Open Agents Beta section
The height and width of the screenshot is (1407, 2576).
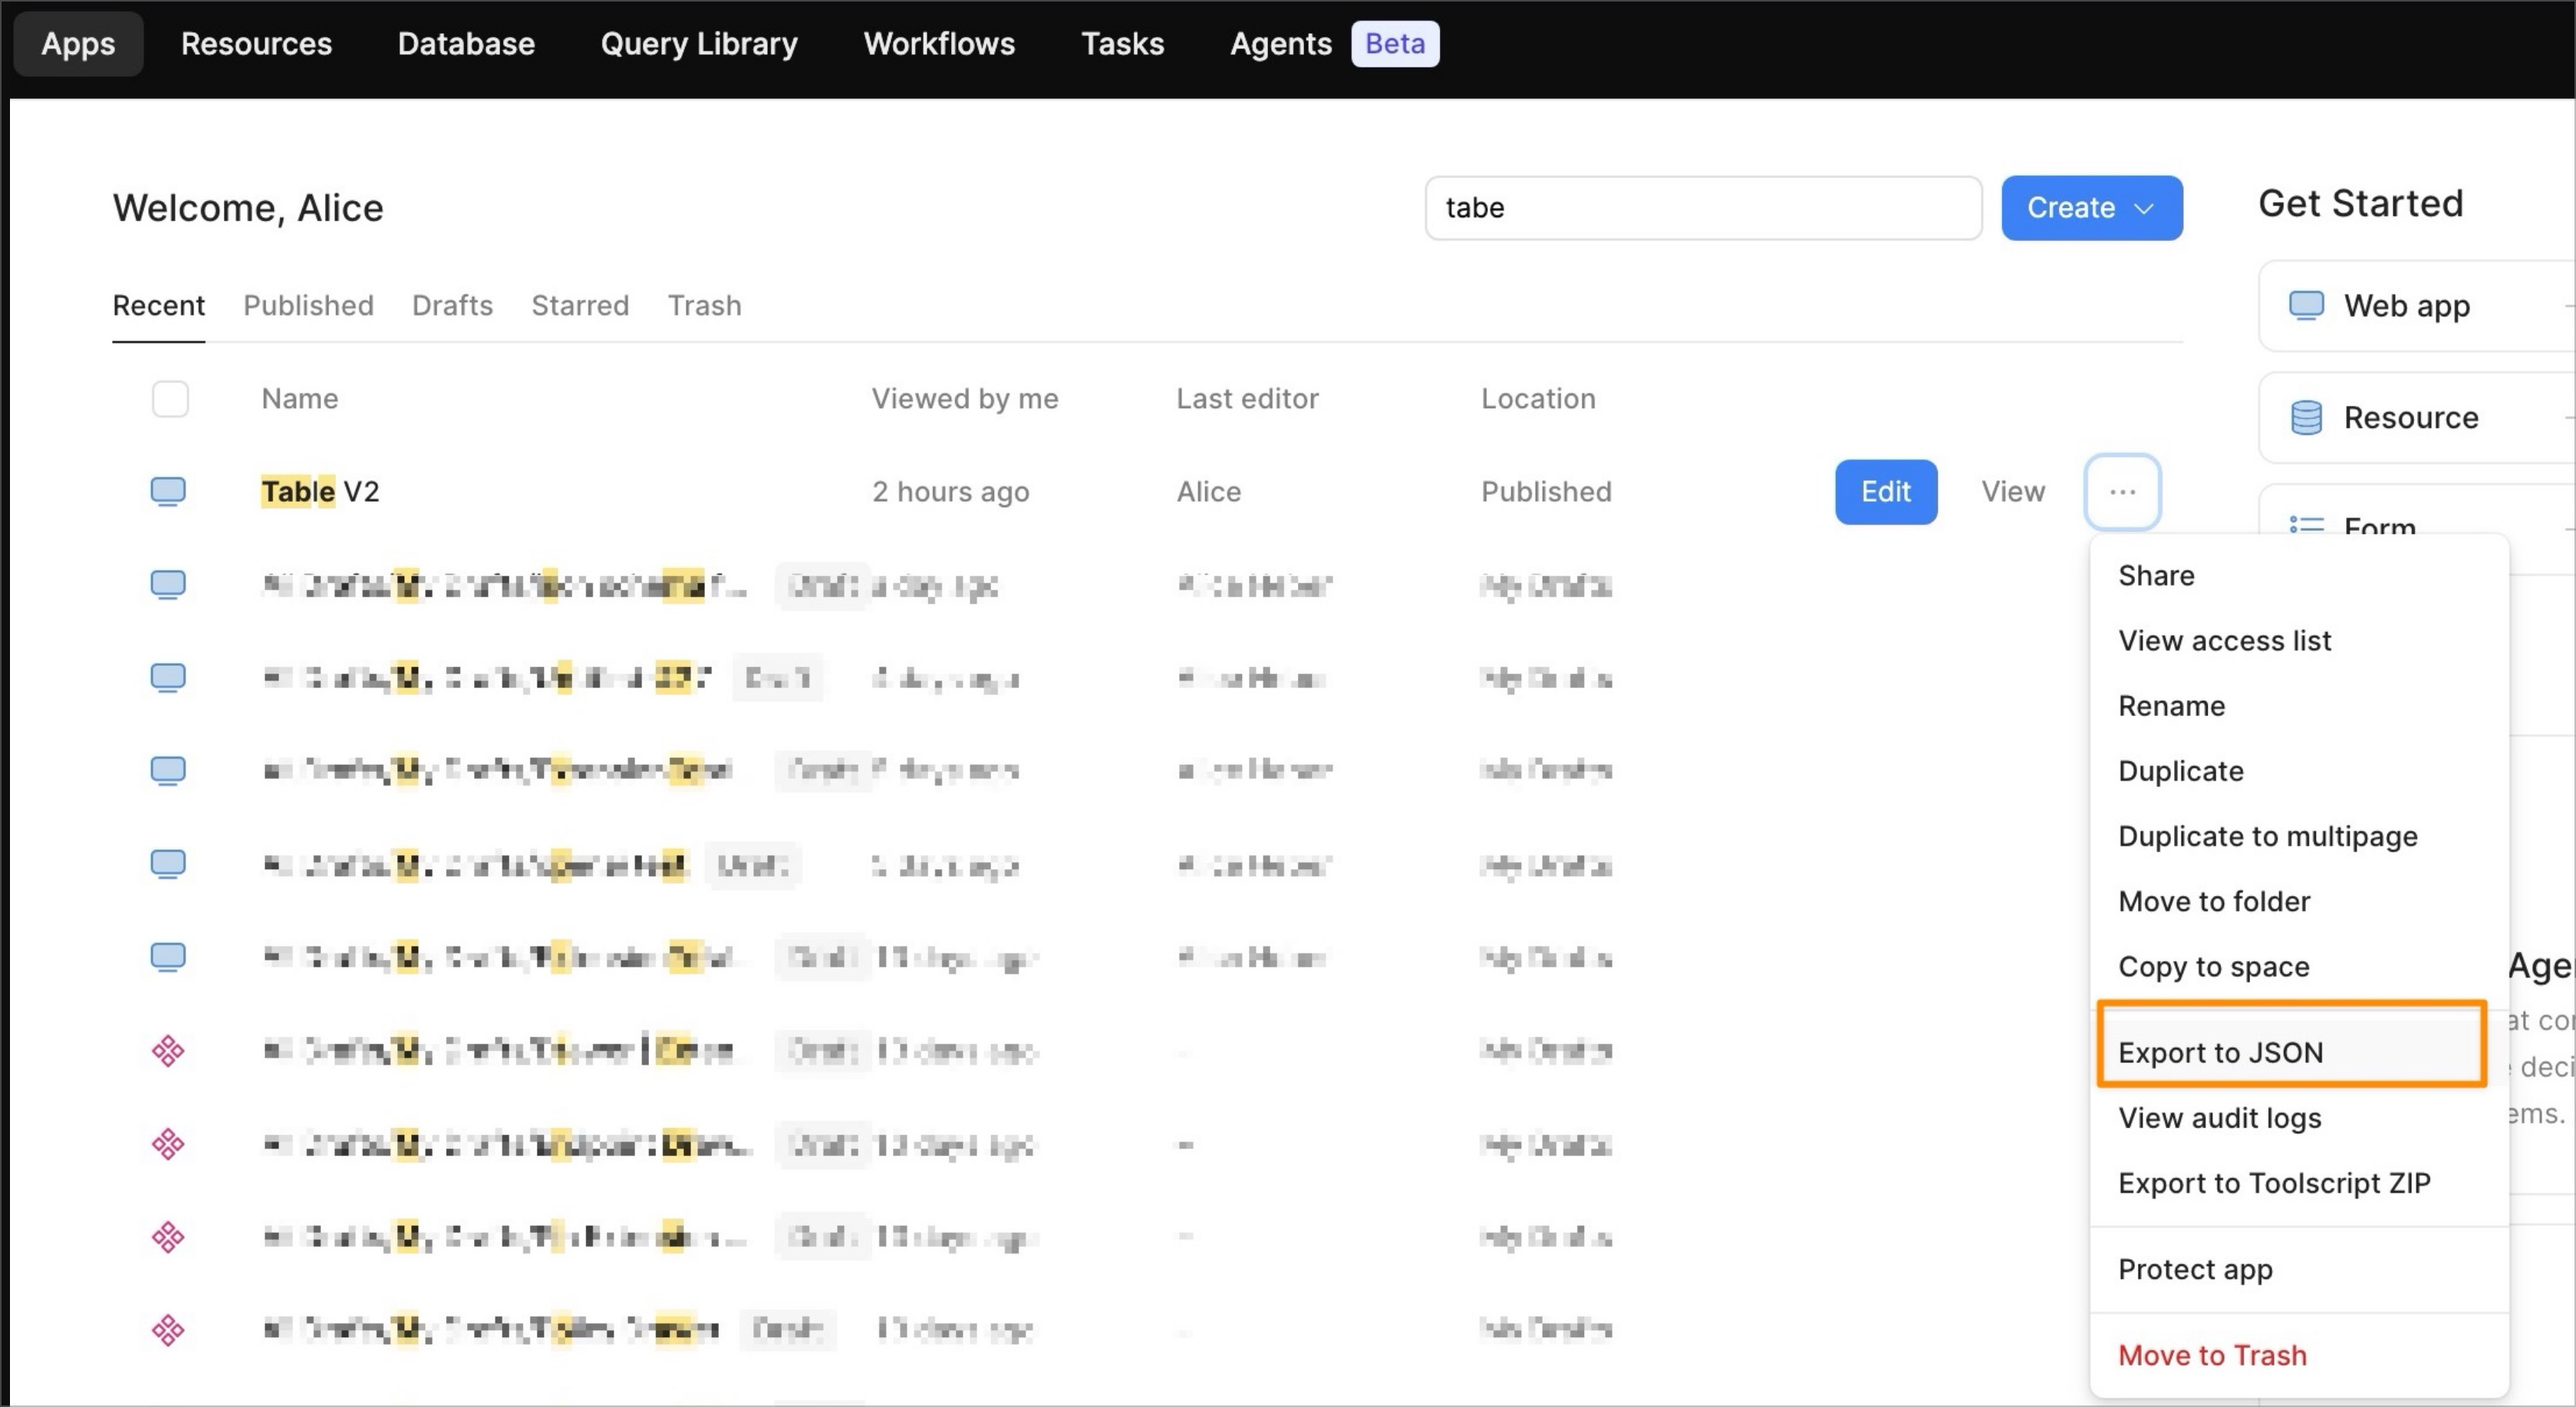(1334, 44)
